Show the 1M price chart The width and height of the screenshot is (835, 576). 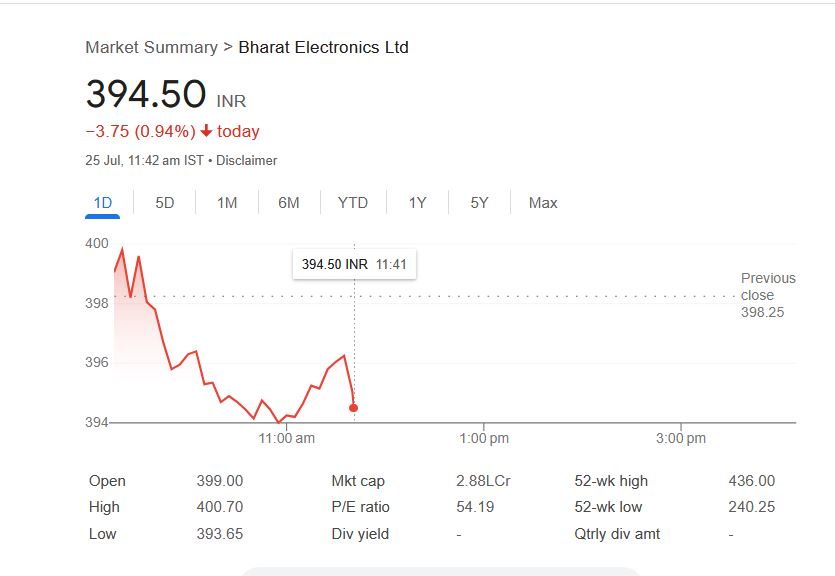point(227,203)
